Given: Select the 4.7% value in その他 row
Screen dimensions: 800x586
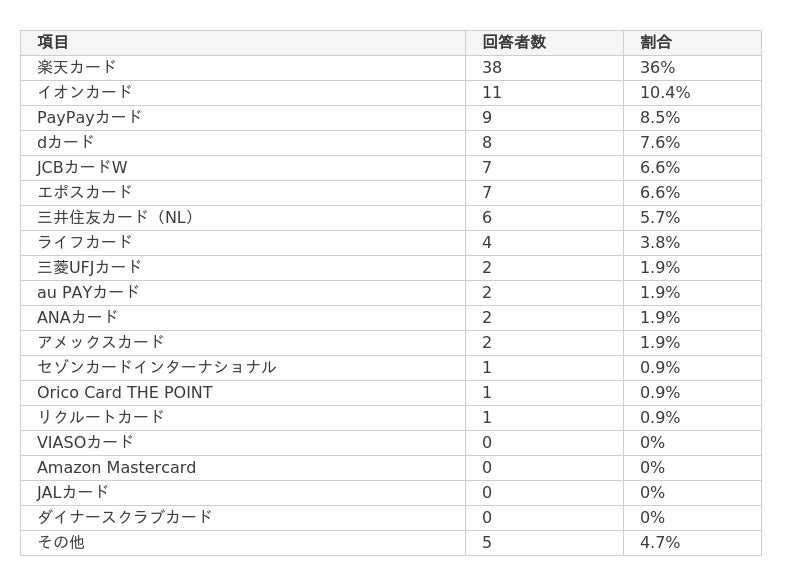Looking at the screenshot, I should [660, 542].
